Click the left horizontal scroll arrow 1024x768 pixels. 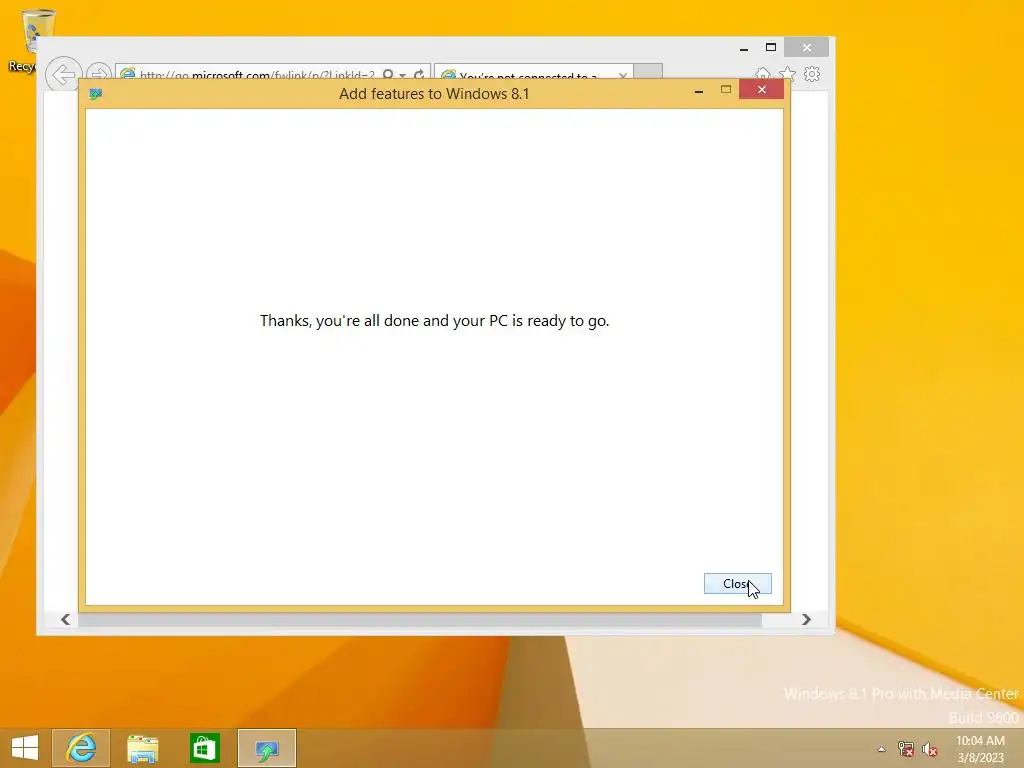65,619
